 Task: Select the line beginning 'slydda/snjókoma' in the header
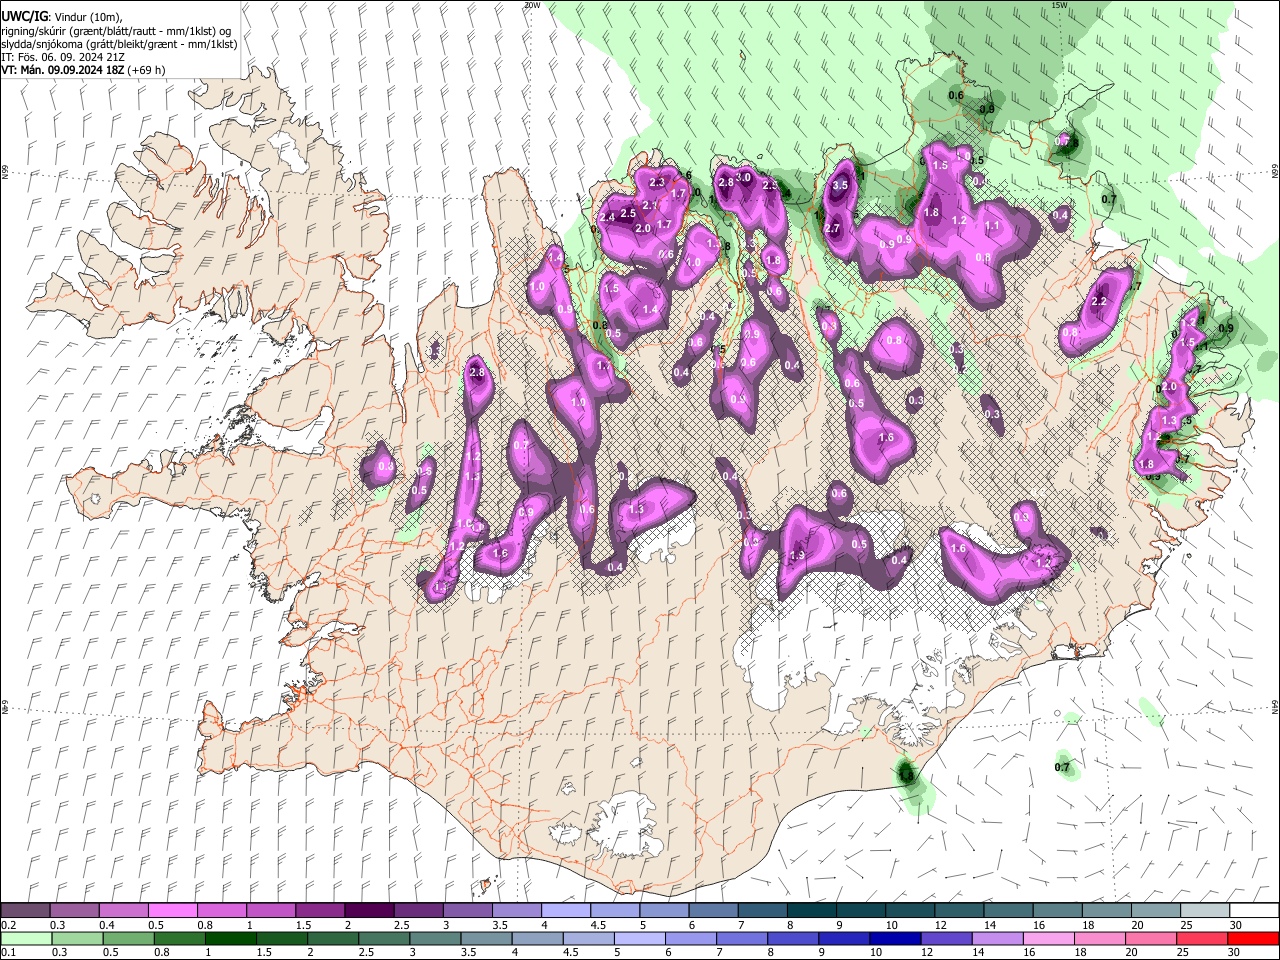click(x=119, y=44)
